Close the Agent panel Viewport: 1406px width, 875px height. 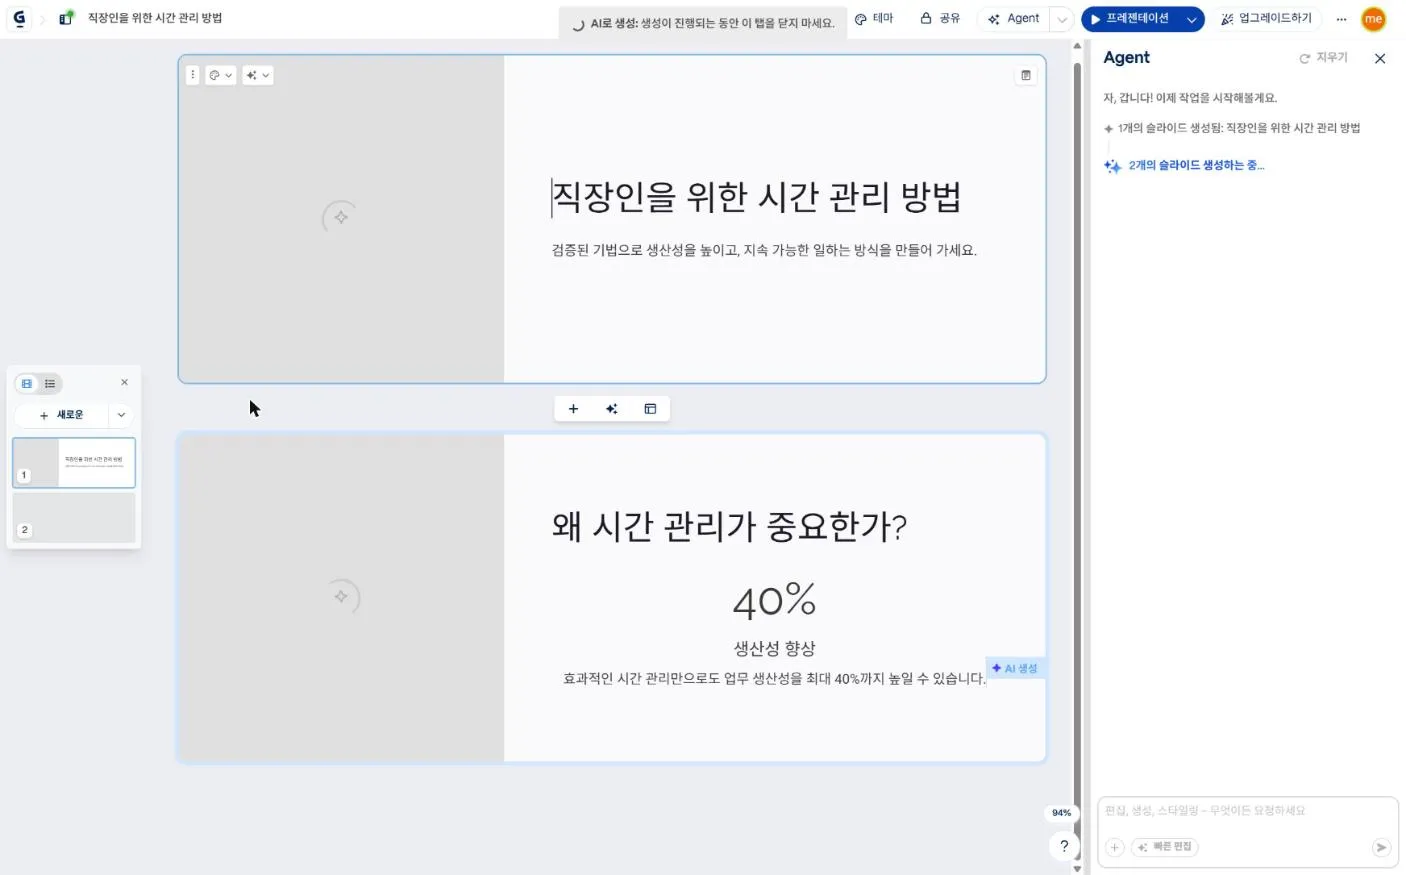[1380, 59]
